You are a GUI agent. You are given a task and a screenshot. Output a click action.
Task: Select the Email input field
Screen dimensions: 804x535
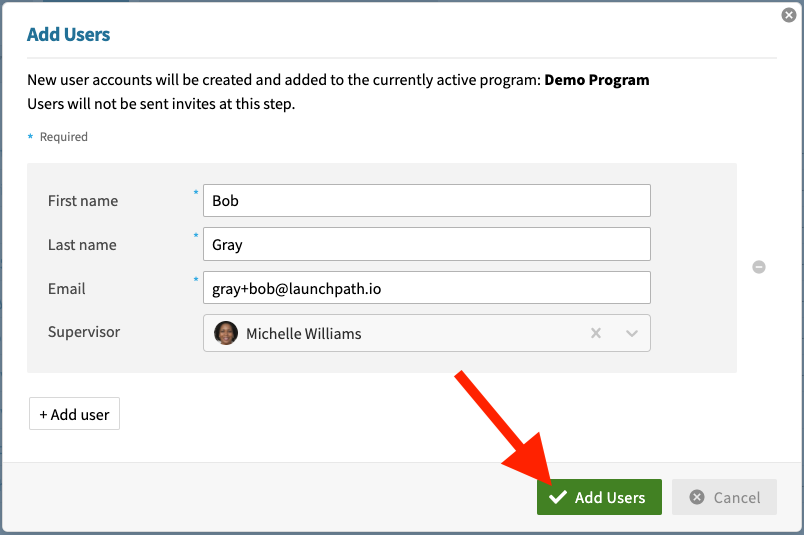[426, 288]
